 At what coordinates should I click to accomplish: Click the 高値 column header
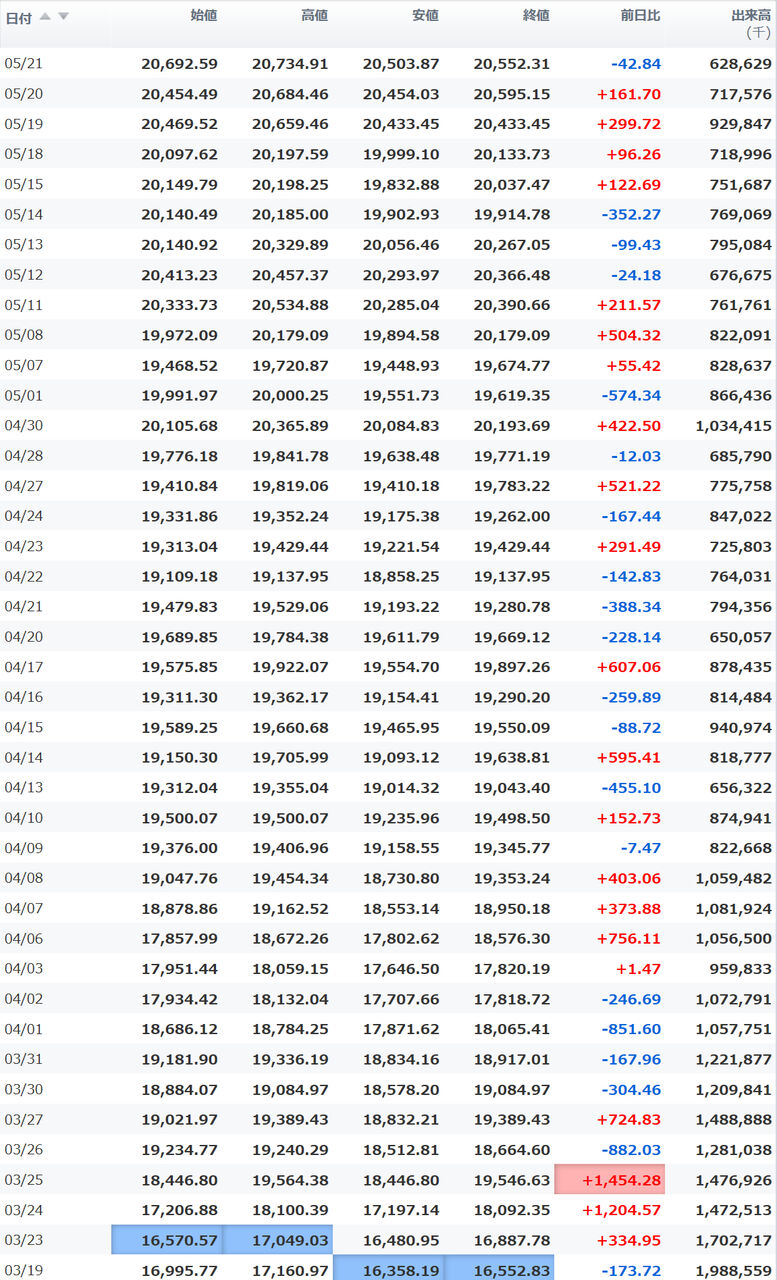[314, 15]
